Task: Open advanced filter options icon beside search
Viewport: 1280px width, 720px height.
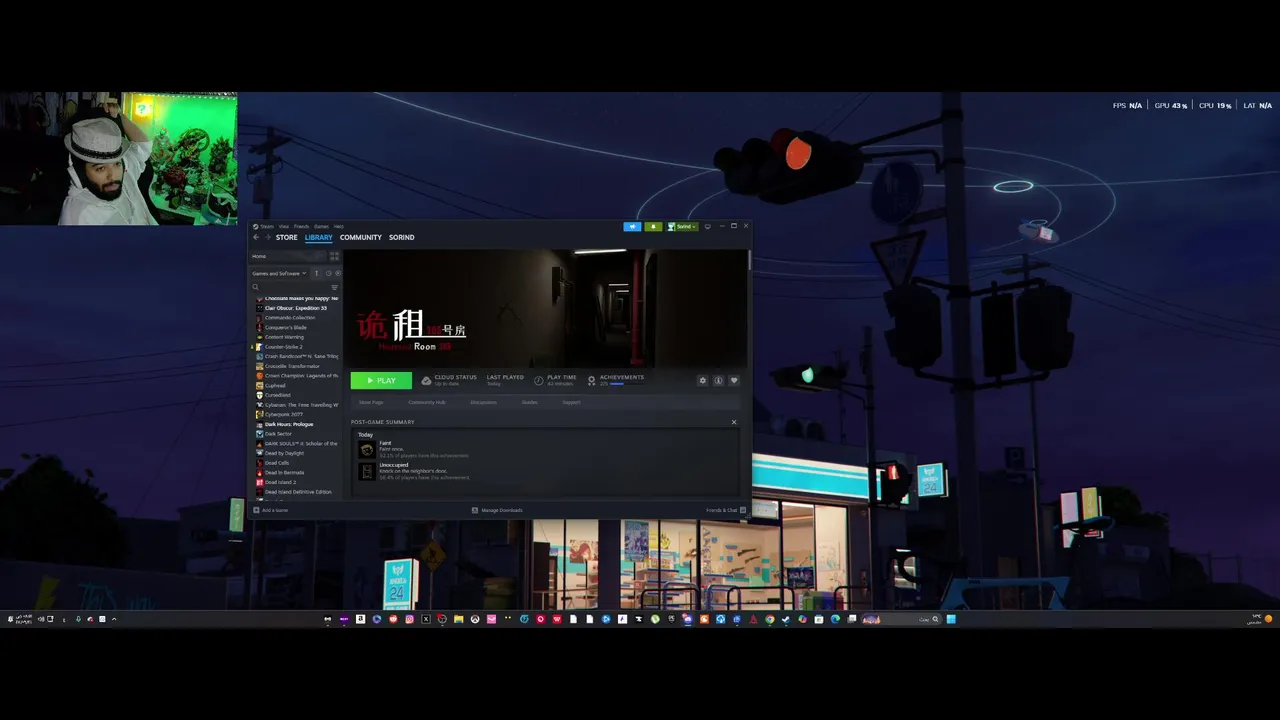Action: coord(334,288)
